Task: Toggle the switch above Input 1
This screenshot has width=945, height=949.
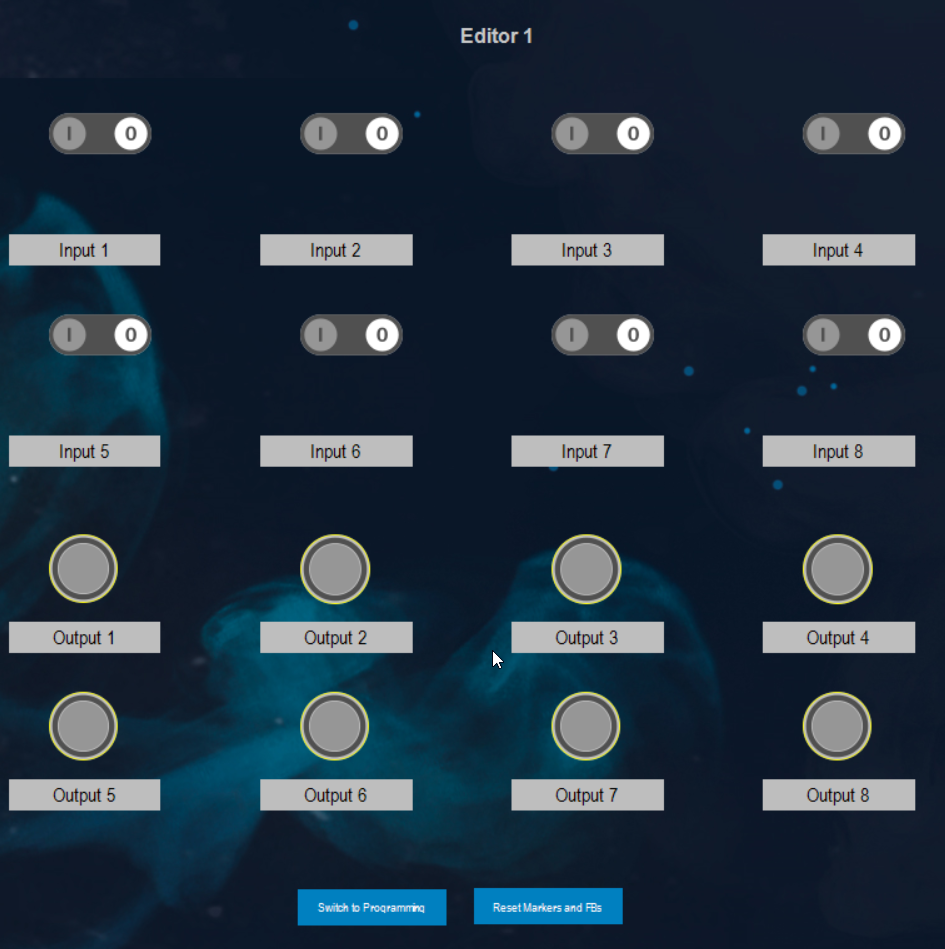Action: click(100, 133)
